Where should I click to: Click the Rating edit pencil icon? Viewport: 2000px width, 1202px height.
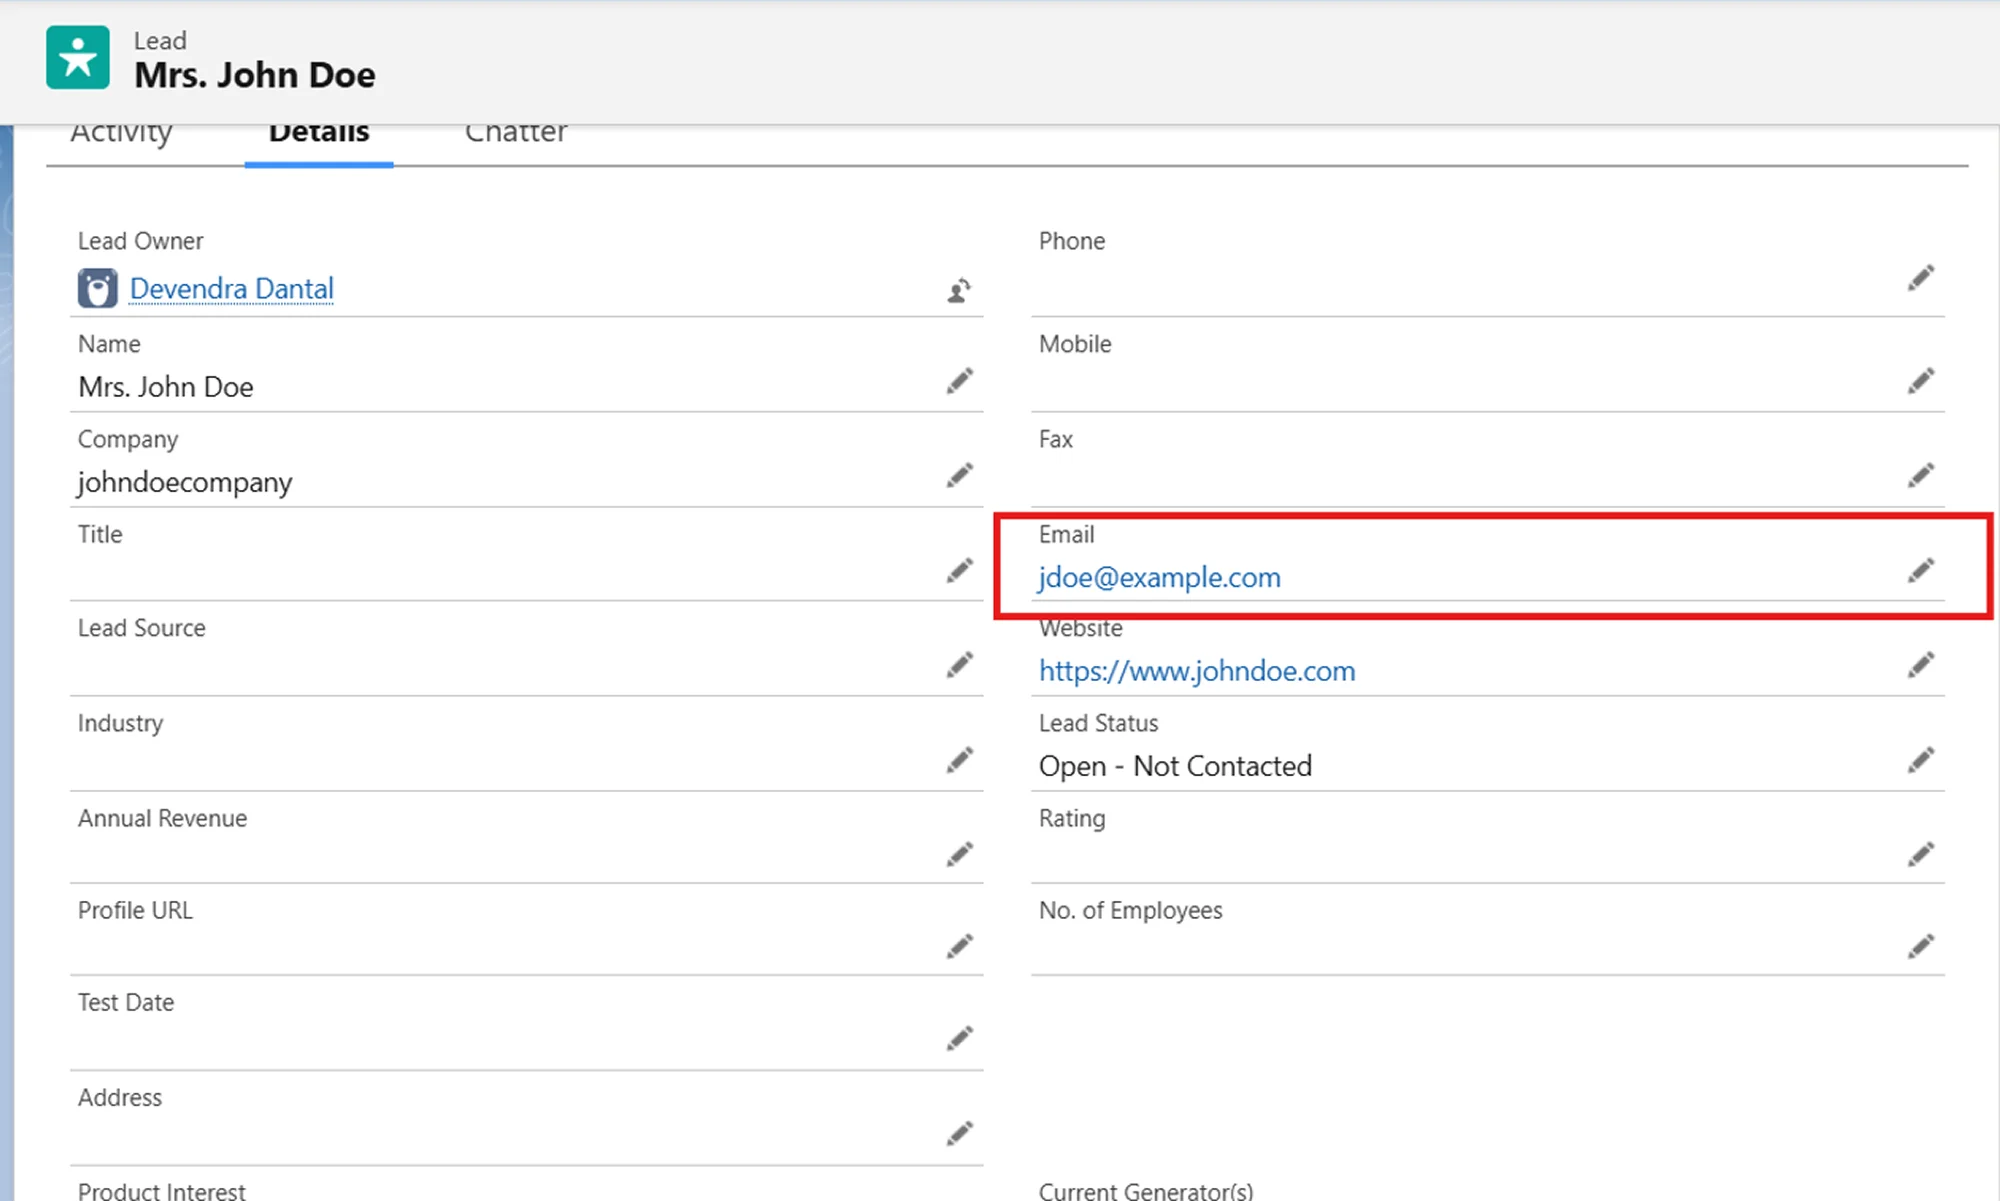(1920, 855)
